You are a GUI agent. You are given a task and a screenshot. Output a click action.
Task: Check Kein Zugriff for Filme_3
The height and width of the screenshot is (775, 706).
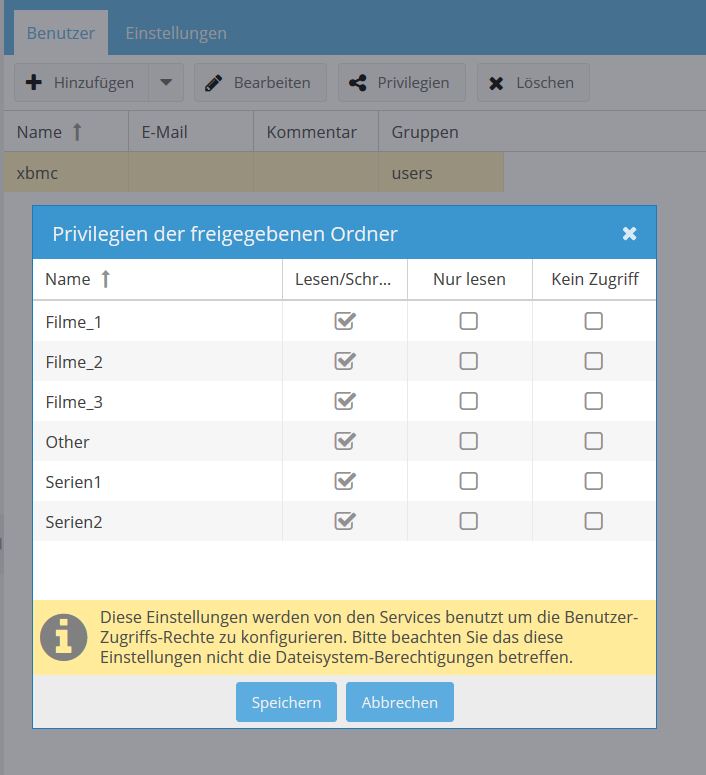pyautogui.click(x=593, y=401)
